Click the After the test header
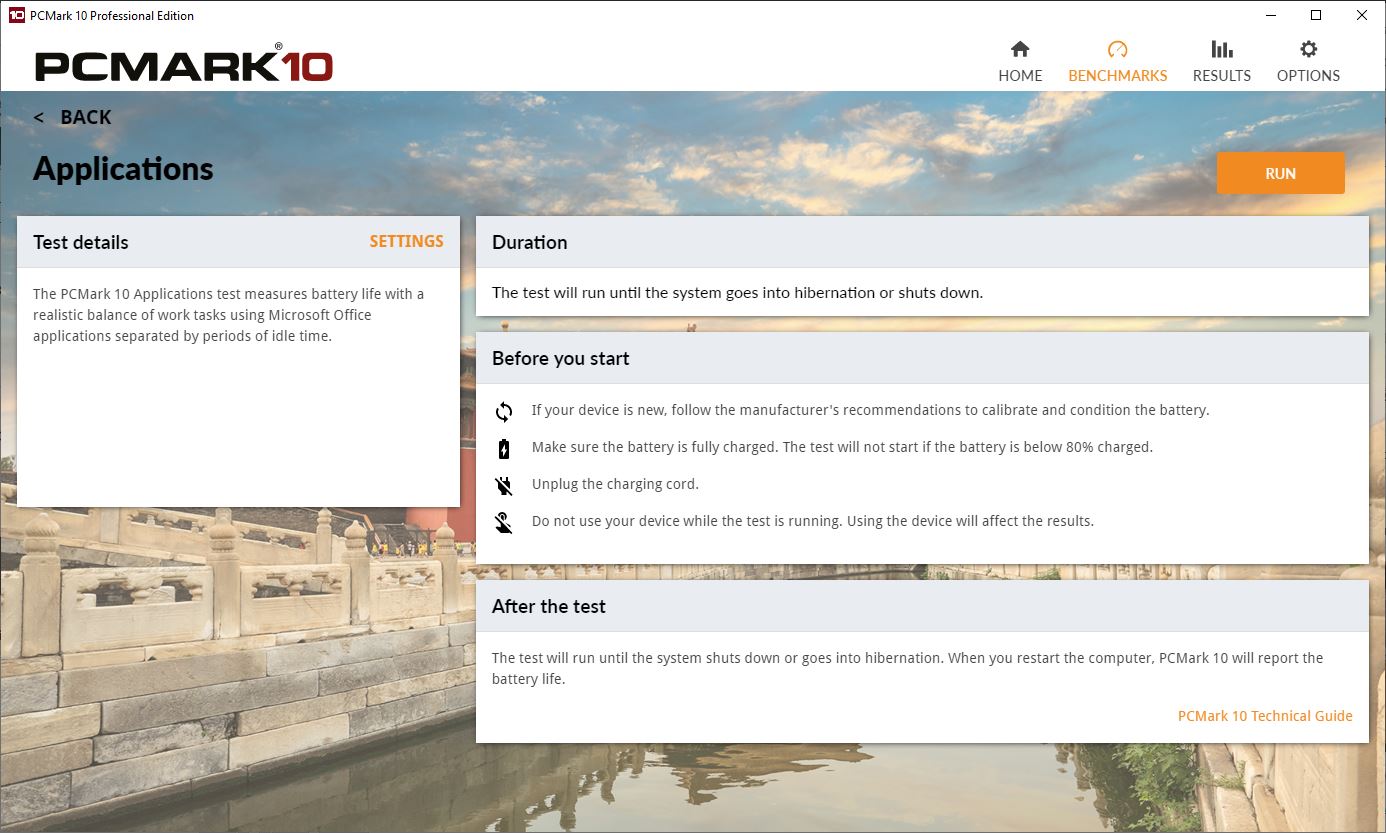Screen dimensions: 1386x833 922,606
